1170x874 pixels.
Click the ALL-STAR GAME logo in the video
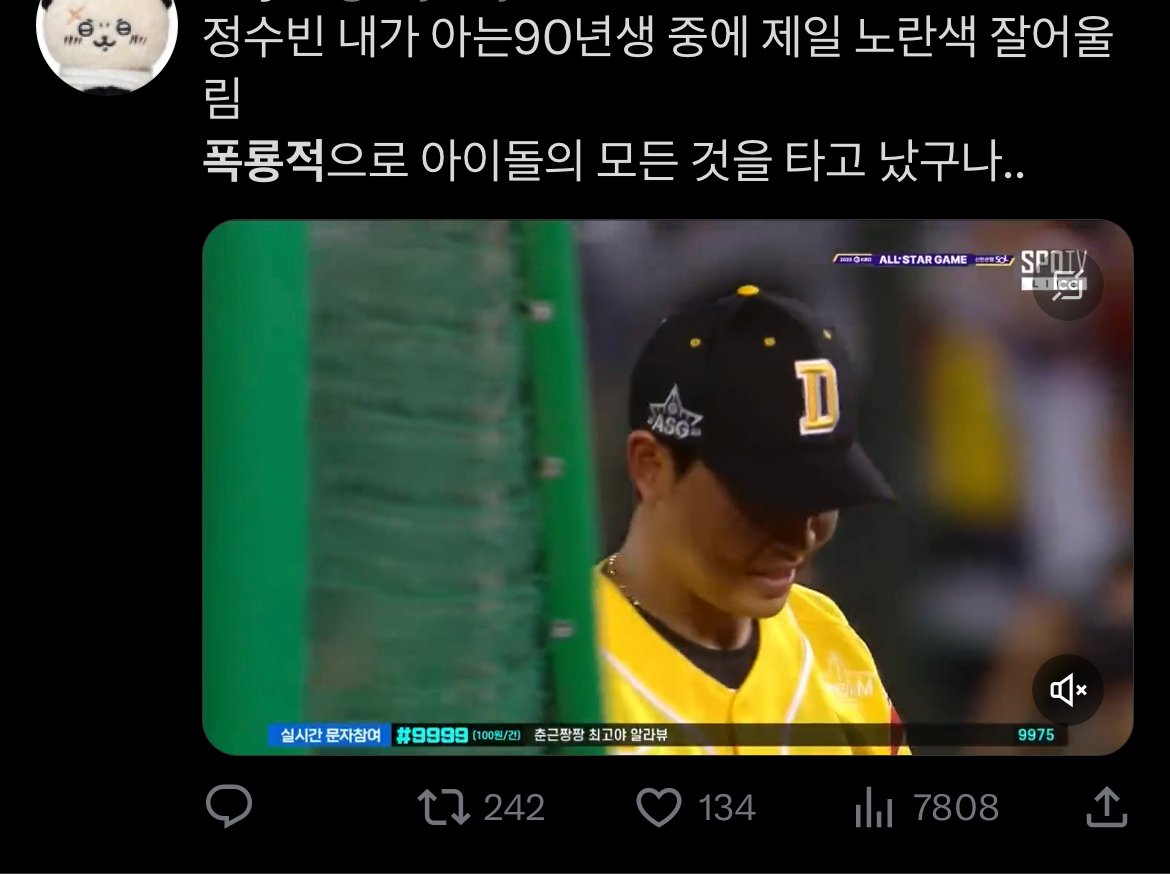[923, 260]
